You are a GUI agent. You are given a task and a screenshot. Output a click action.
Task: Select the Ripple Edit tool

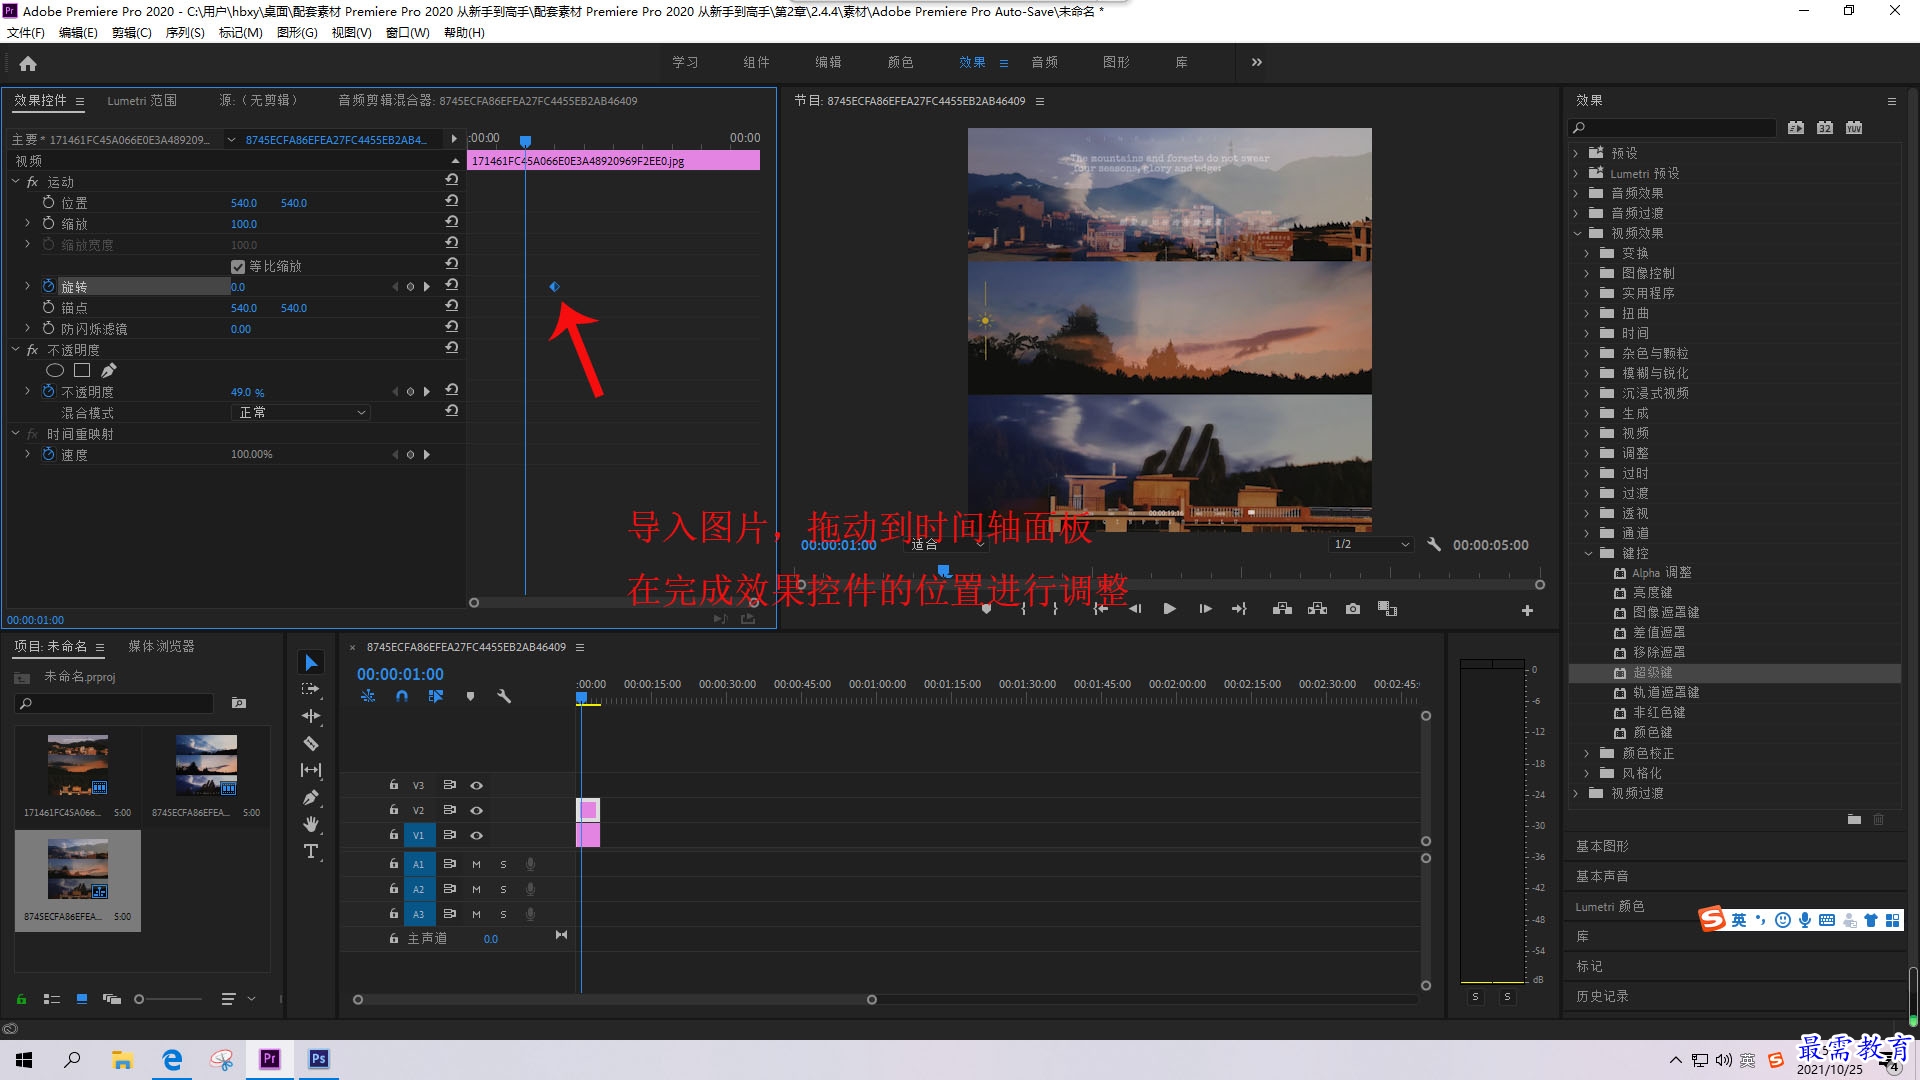pos(311,716)
